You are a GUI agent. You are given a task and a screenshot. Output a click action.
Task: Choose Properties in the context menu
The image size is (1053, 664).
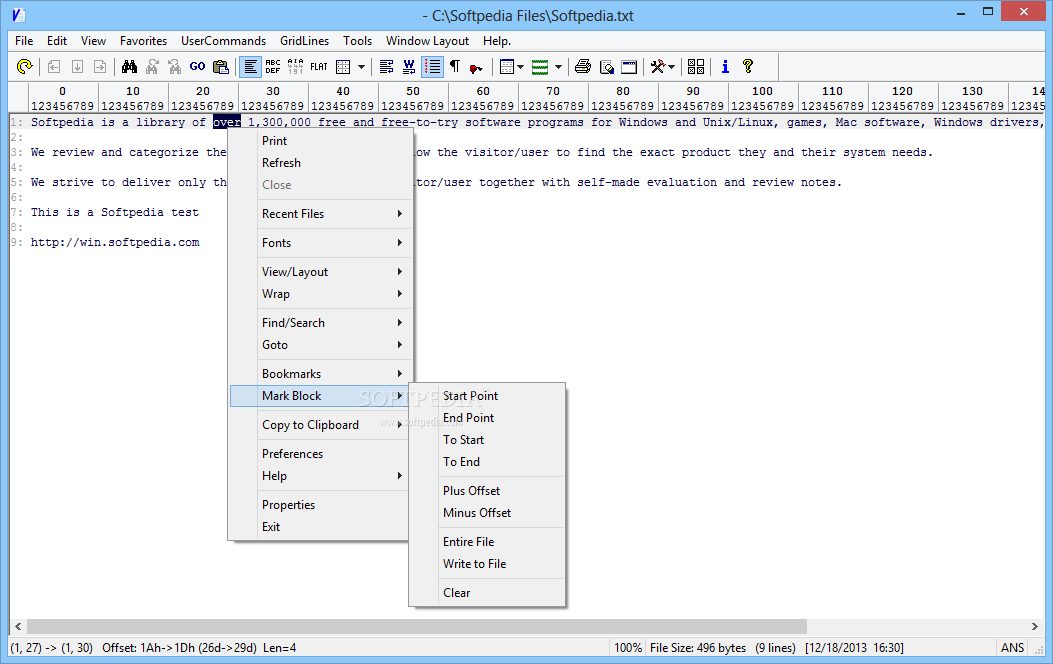(x=320, y=505)
